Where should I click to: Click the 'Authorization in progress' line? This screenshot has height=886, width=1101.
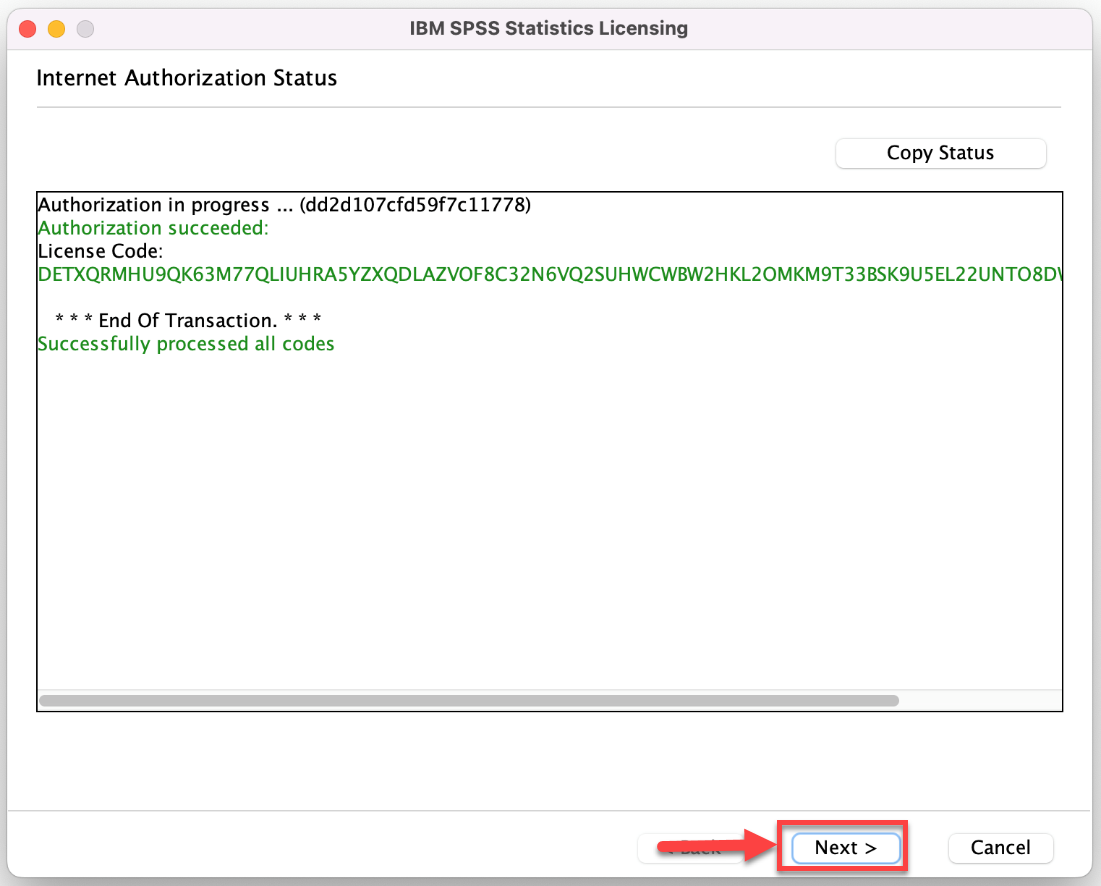point(284,204)
